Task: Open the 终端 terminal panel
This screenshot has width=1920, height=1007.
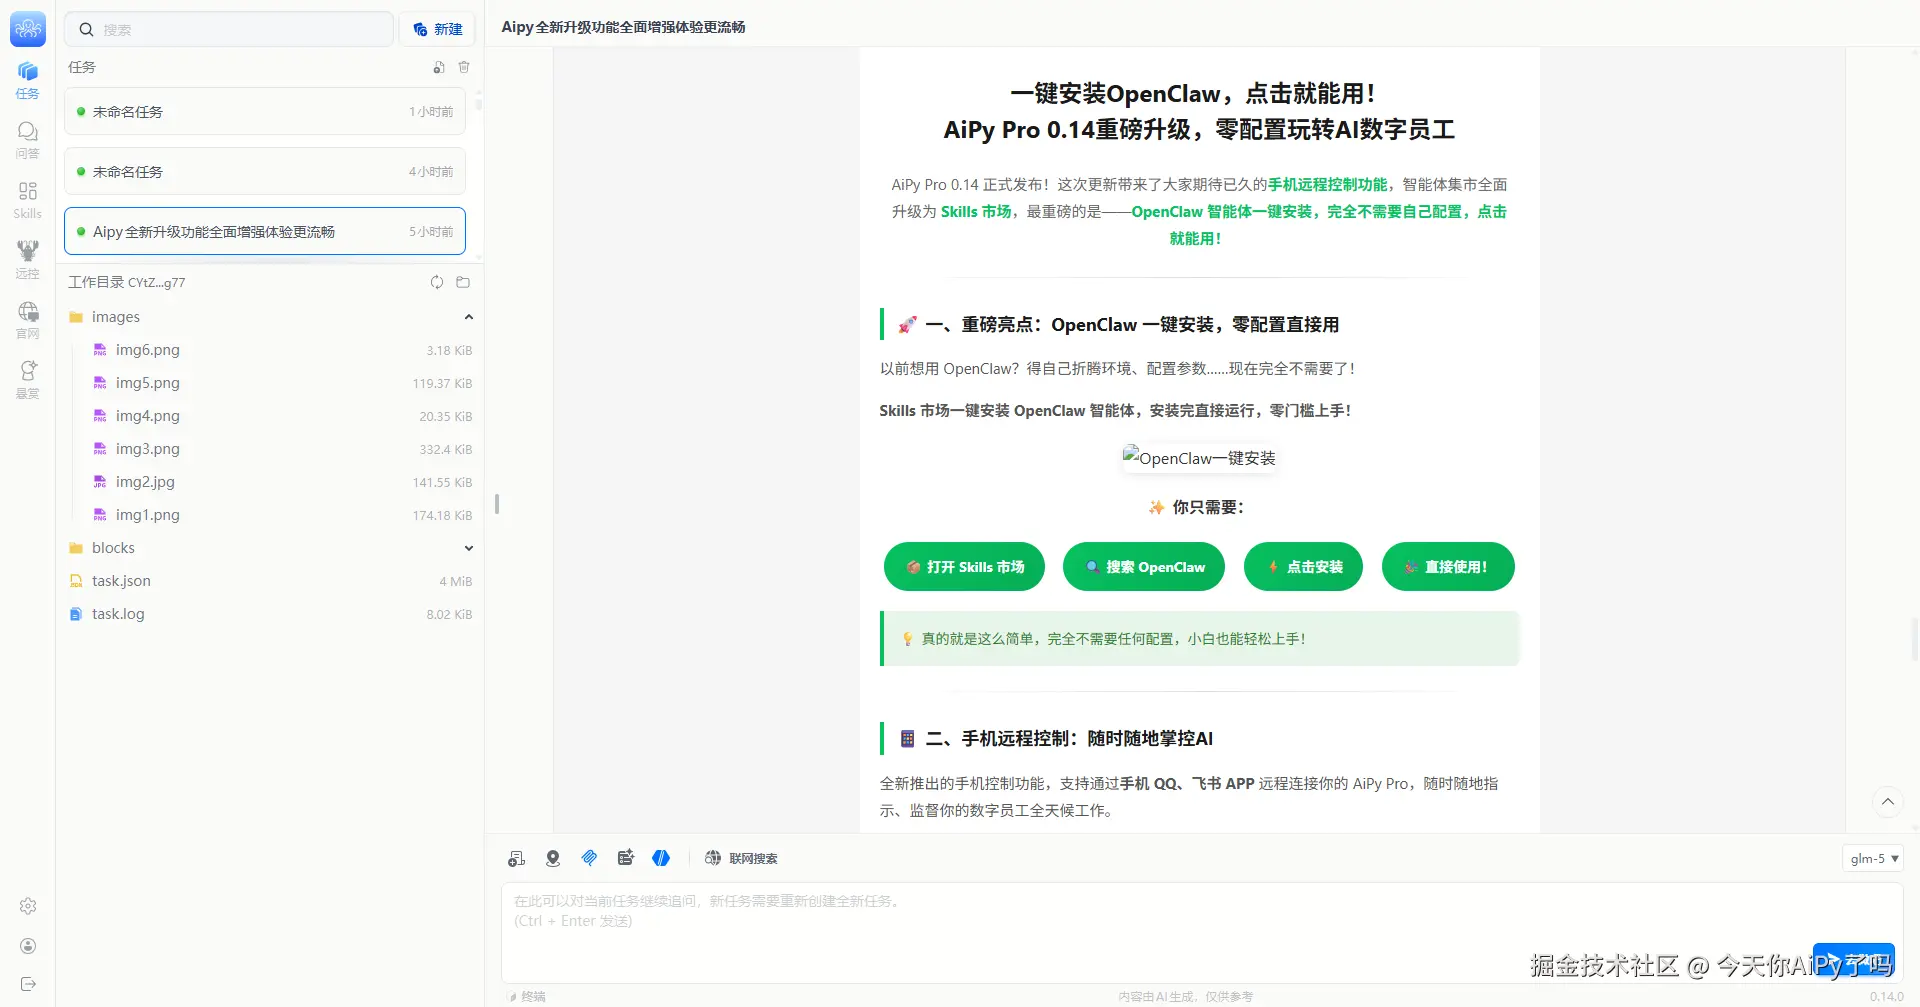Action: 527,996
